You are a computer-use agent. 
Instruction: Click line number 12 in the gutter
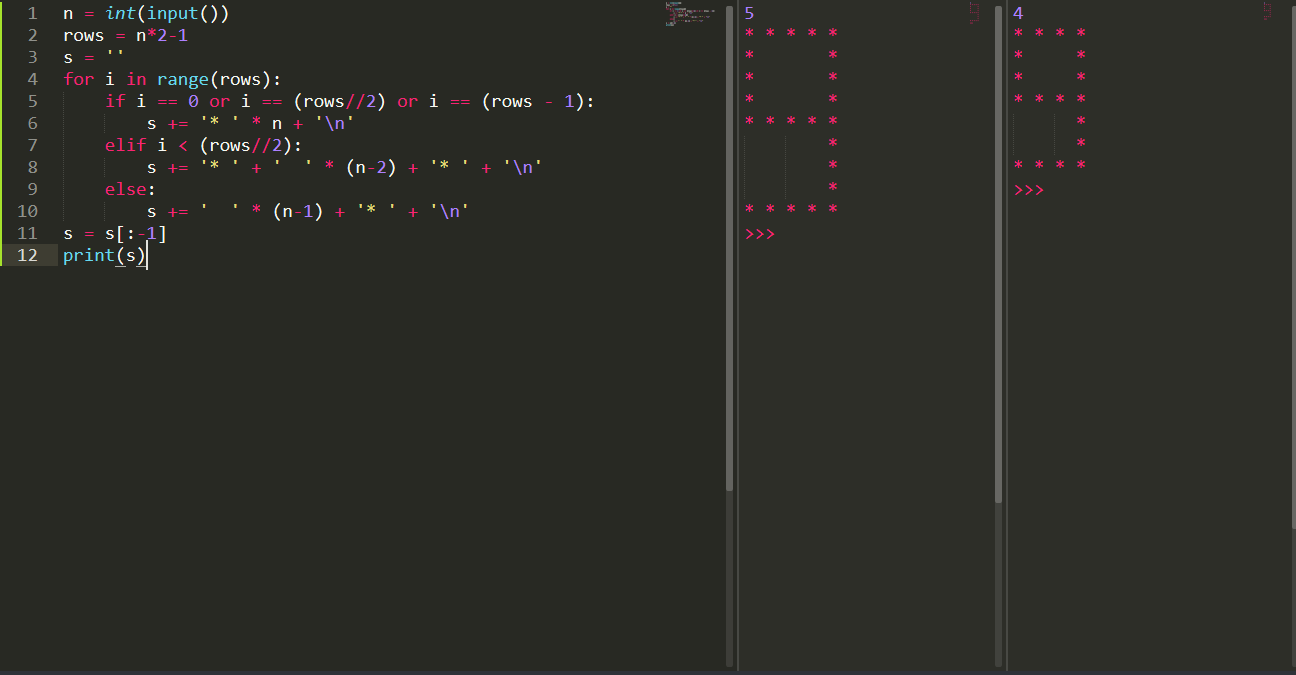(x=28, y=255)
